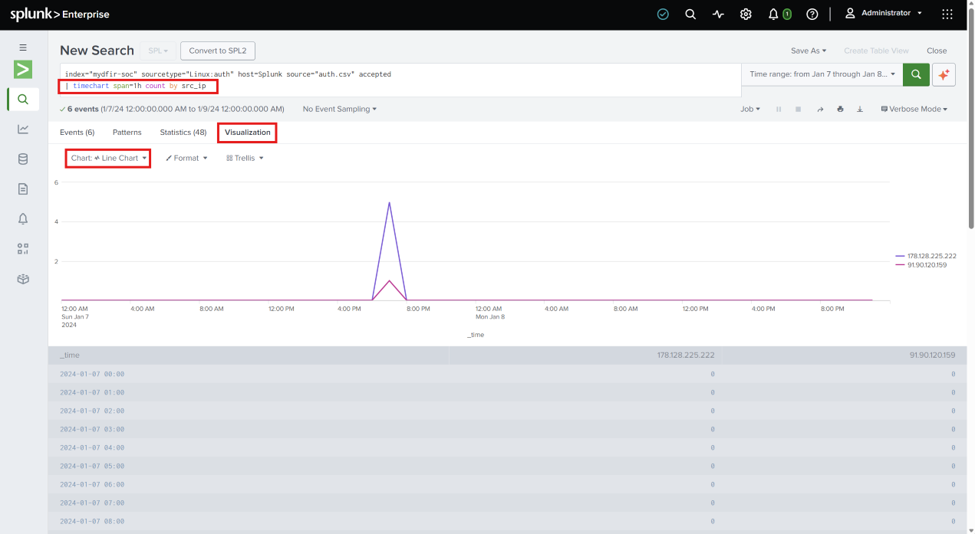This screenshot has height=534, width=975.
Task: Open the notifications bell in the top bar
Action: point(773,14)
